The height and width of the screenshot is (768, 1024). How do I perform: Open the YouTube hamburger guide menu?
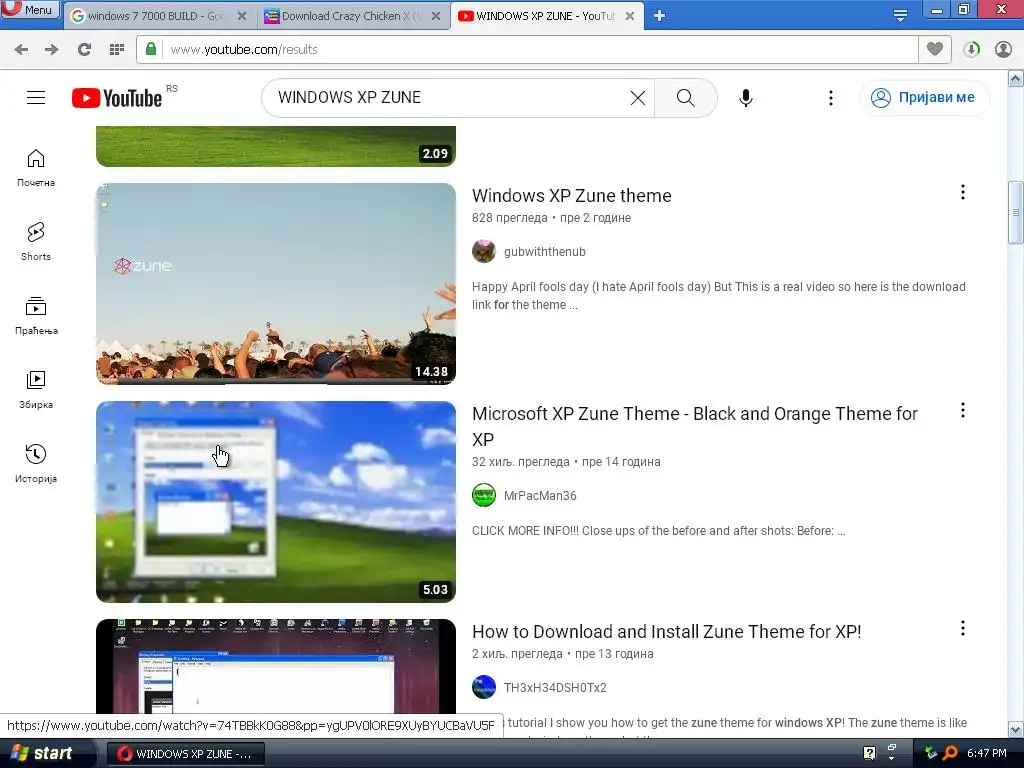coord(36,98)
